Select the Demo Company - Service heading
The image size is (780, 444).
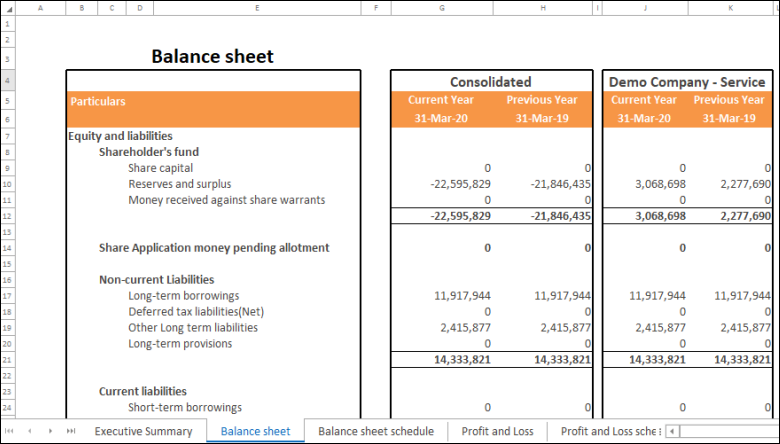[x=689, y=81]
